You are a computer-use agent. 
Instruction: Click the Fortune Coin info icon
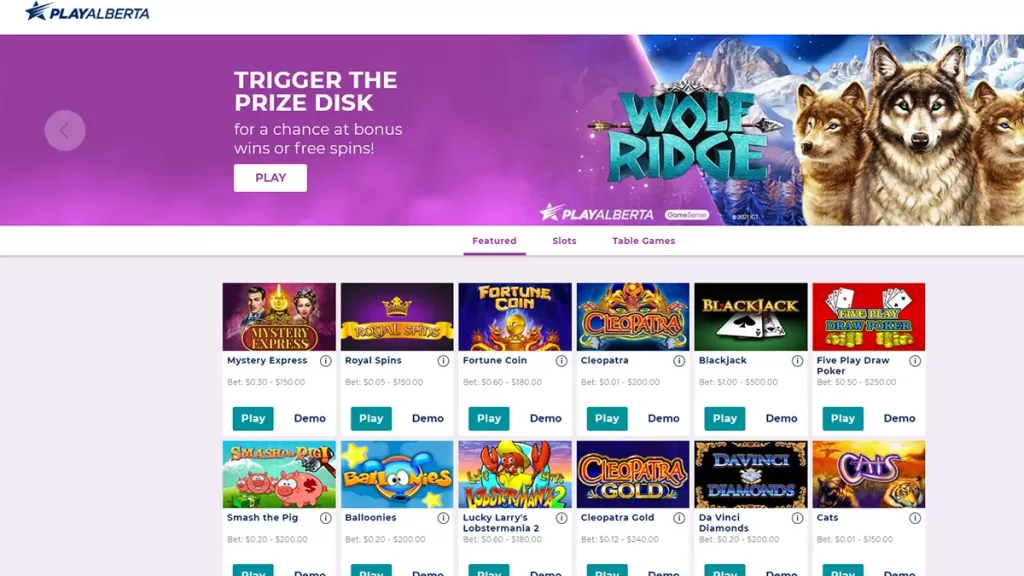pos(562,360)
